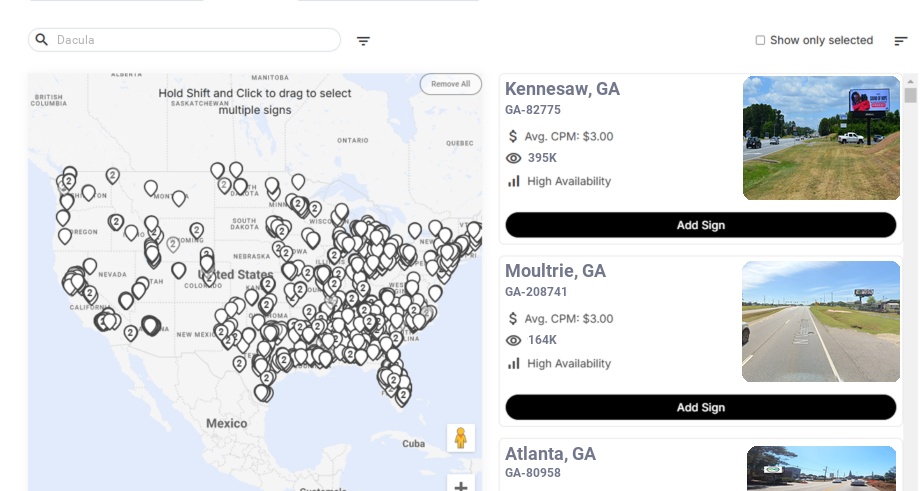Open the filter options icon beside search
Viewport: 920px width, 491px height.
point(364,41)
